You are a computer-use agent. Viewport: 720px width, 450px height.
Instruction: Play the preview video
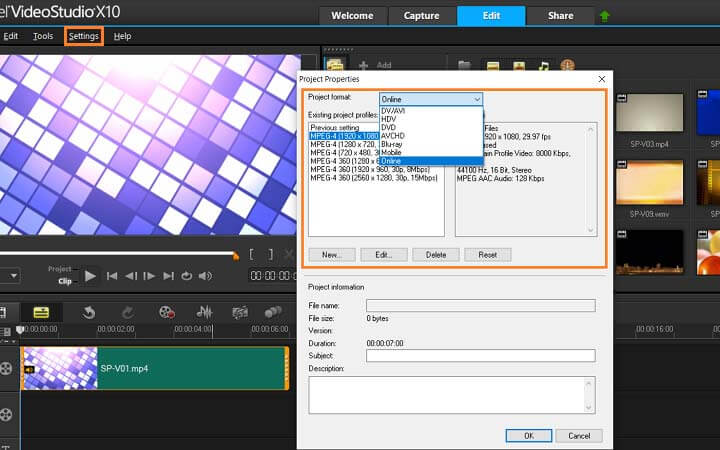90,276
